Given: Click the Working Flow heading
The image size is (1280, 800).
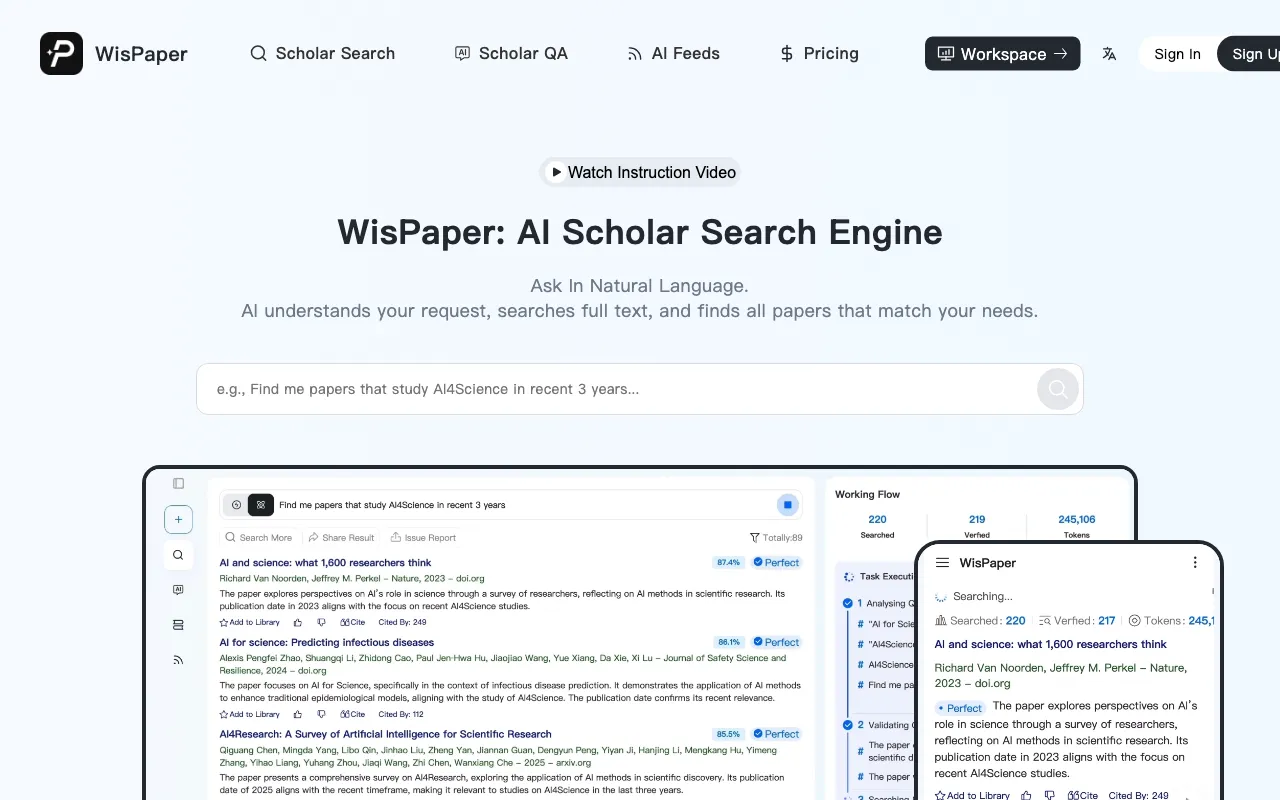Looking at the screenshot, I should pos(867,494).
